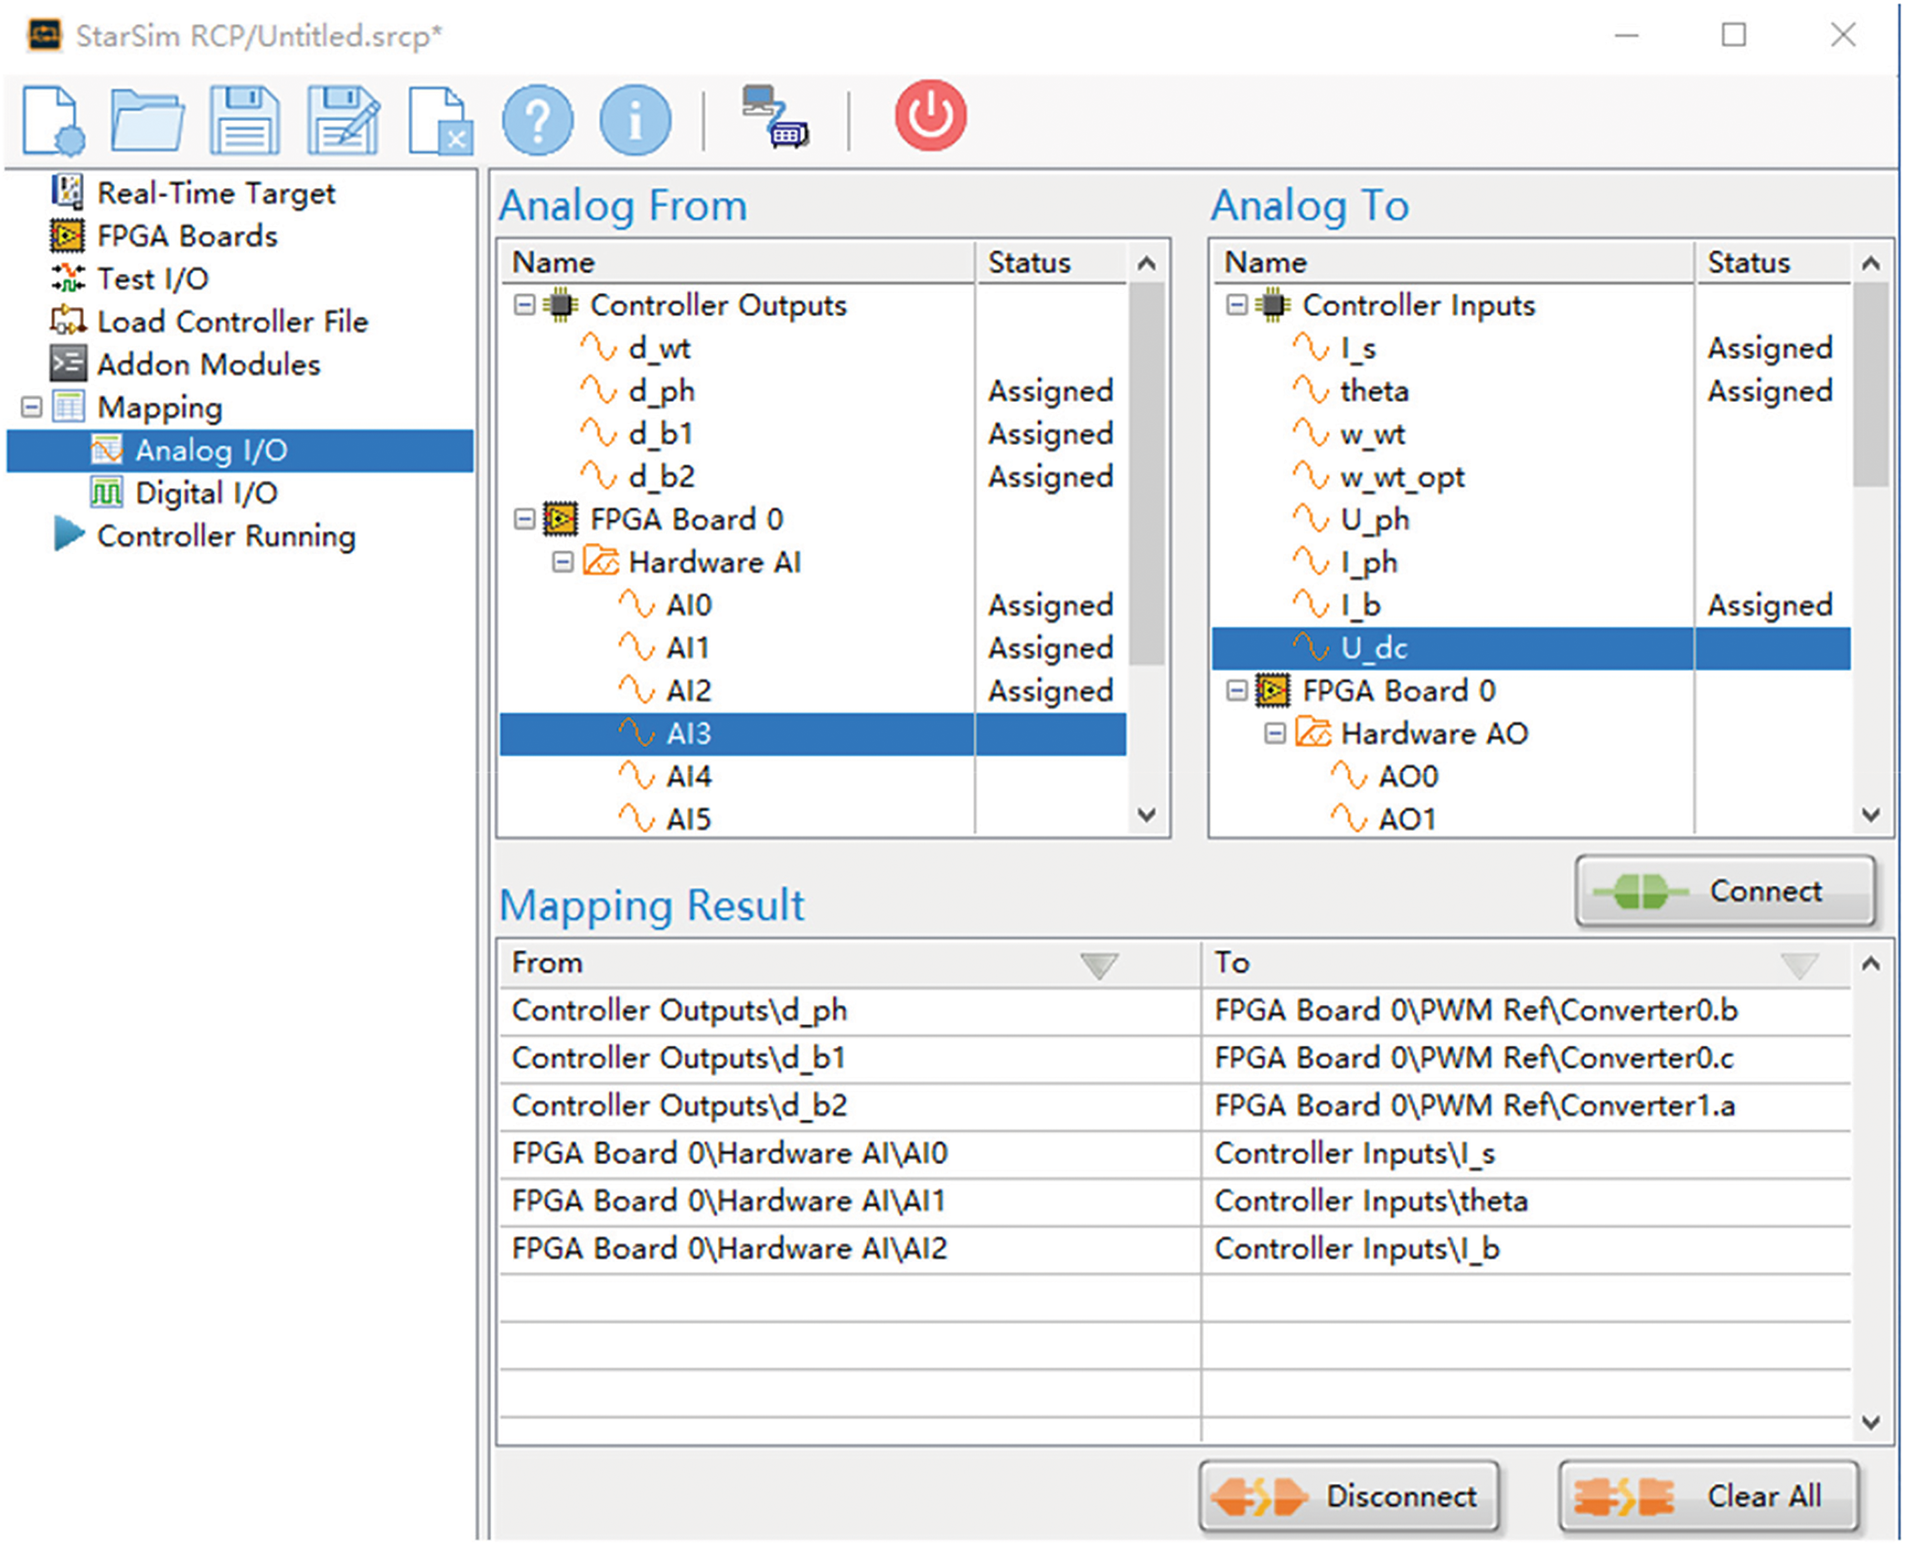Close the file using the document X icon
The image size is (1905, 1545).
(x=439, y=120)
